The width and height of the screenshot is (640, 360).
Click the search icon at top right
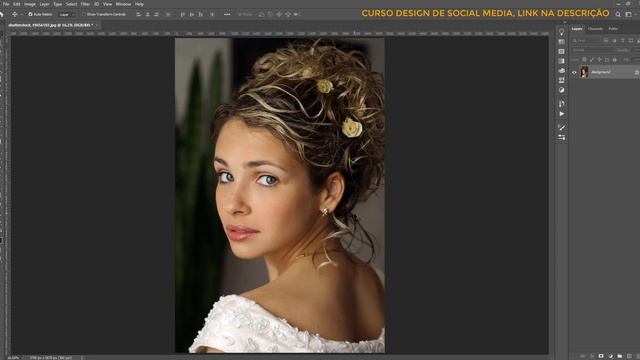618,14
